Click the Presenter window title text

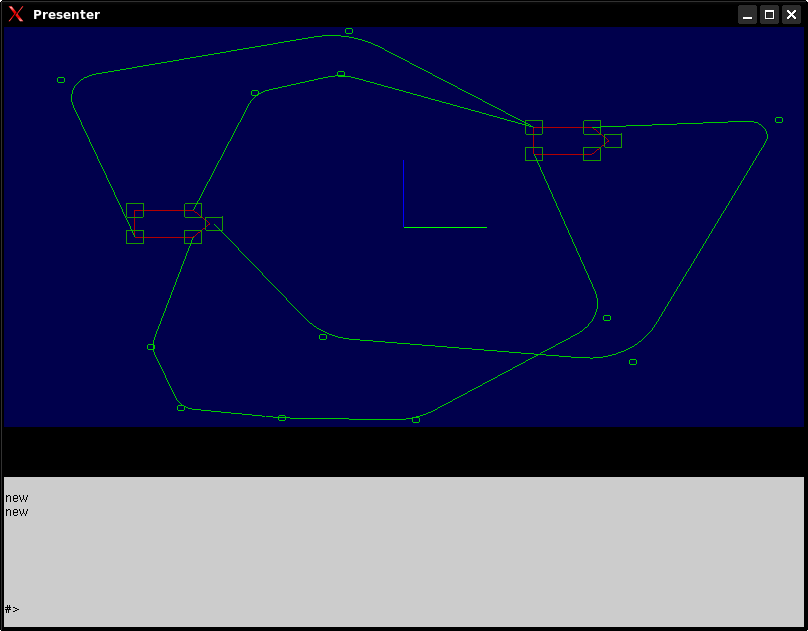[x=66, y=14]
